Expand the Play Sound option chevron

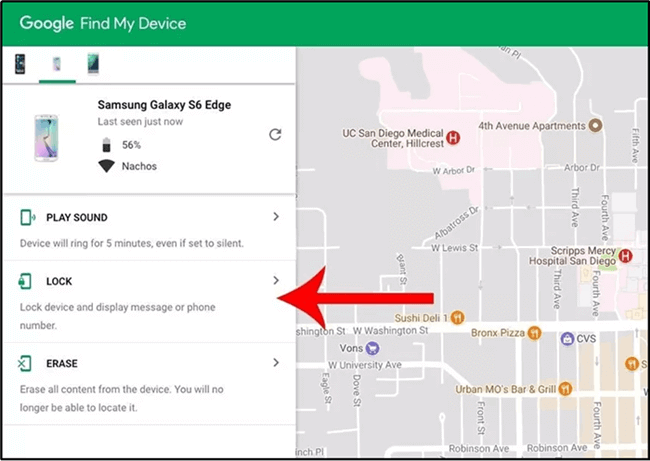click(x=276, y=217)
